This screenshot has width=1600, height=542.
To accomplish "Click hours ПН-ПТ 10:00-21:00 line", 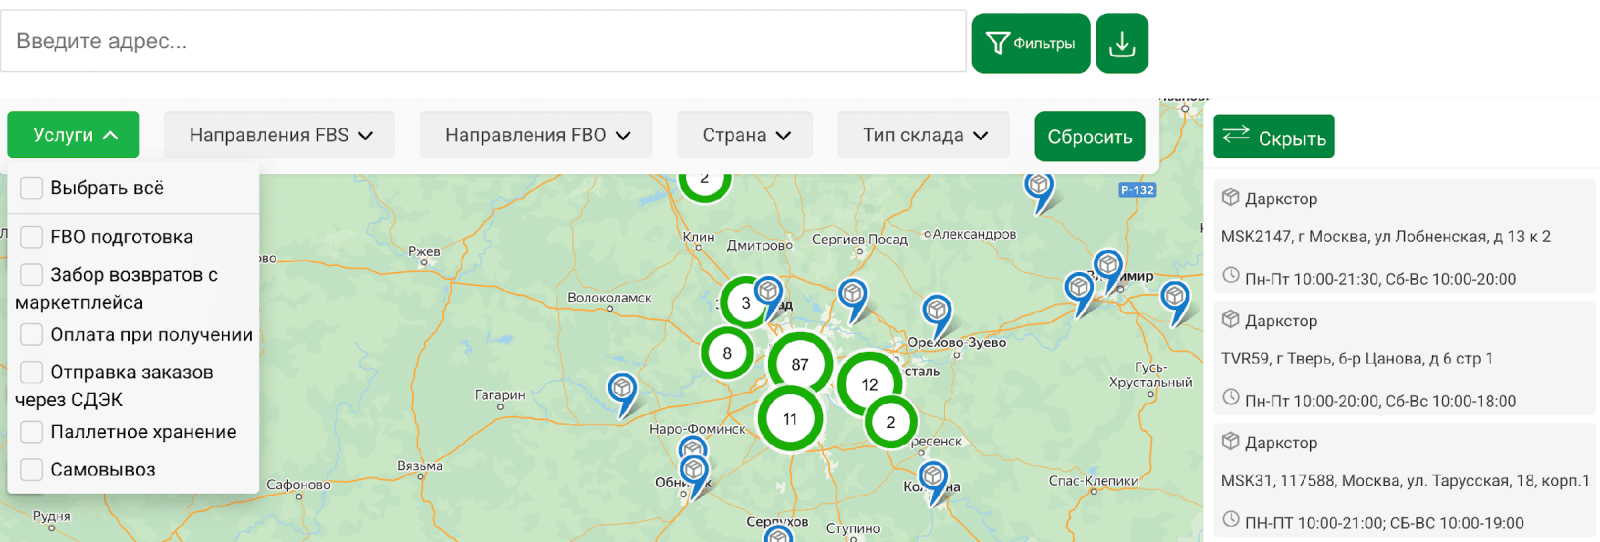I will tap(1384, 524).
